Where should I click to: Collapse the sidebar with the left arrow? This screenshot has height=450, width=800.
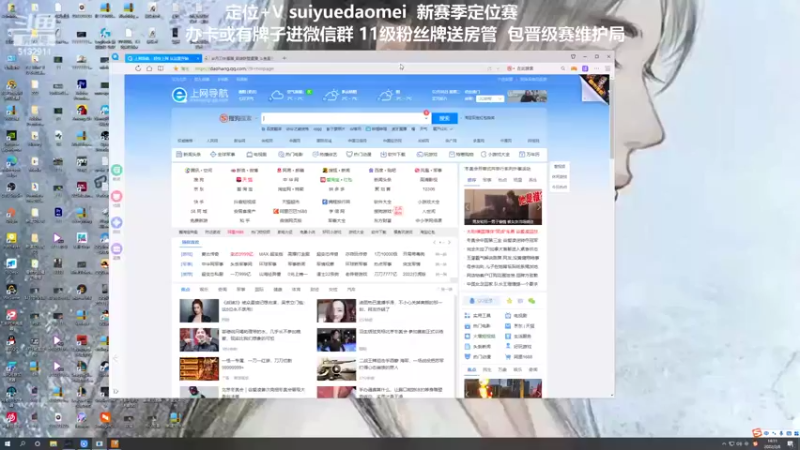(116, 359)
